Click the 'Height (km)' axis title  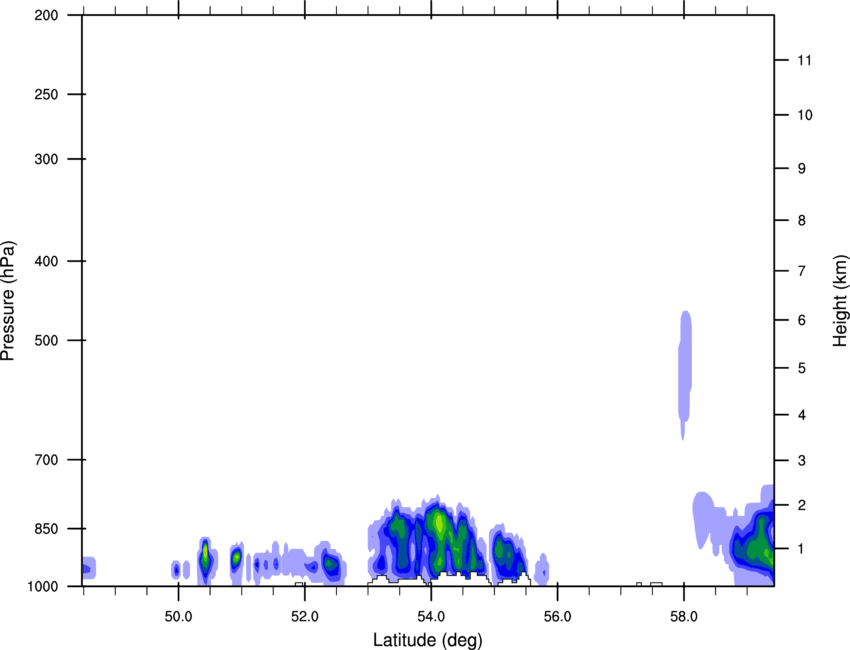[840, 301]
